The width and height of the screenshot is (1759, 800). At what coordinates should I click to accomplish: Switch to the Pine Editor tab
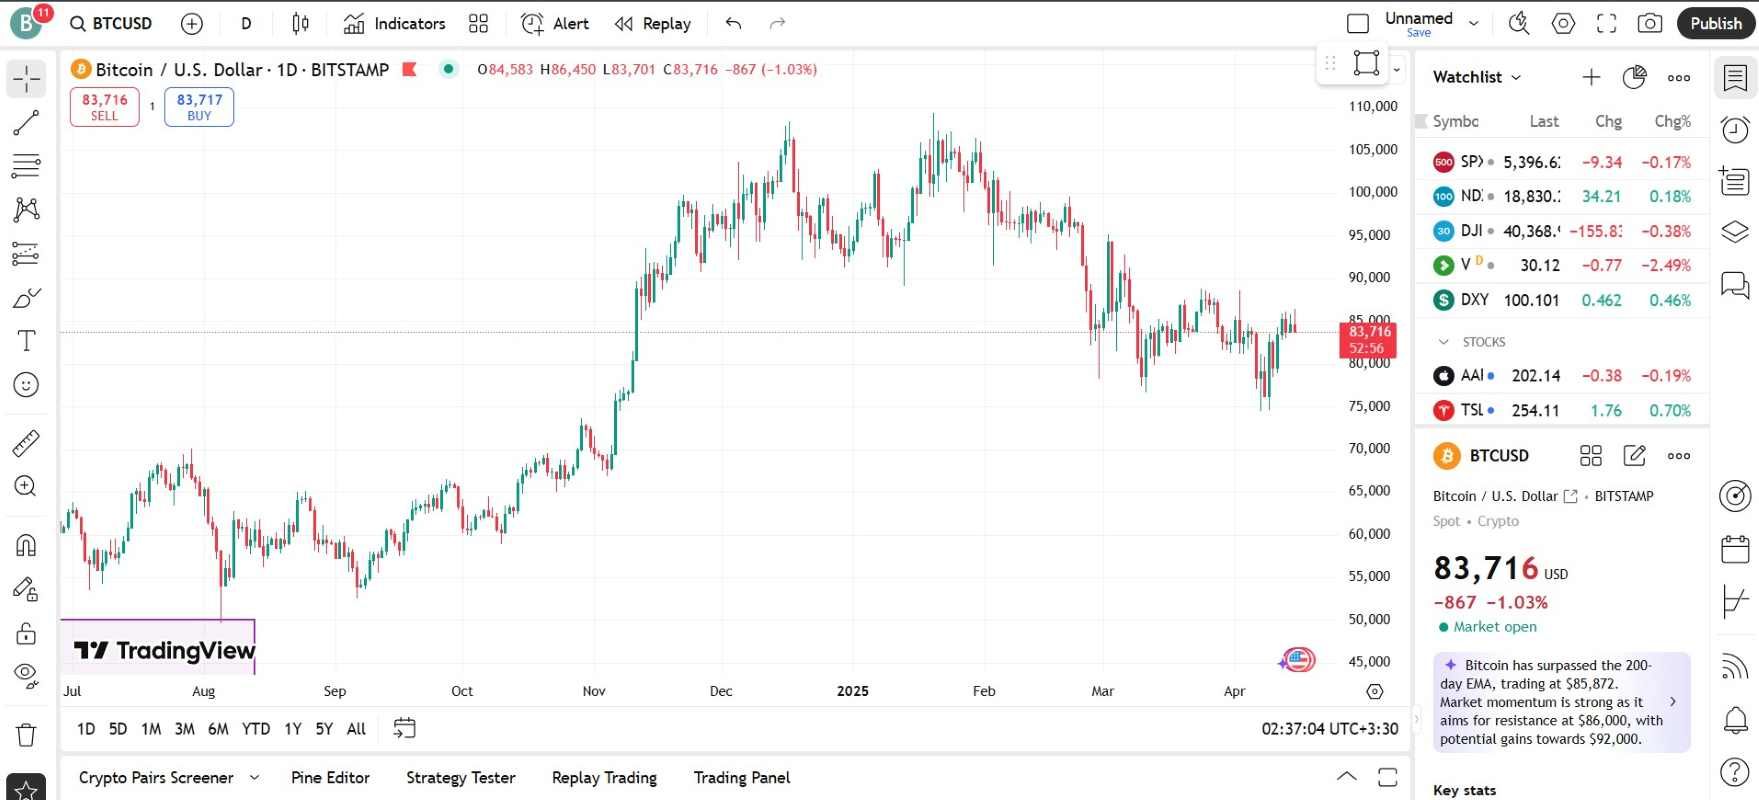pyautogui.click(x=330, y=778)
